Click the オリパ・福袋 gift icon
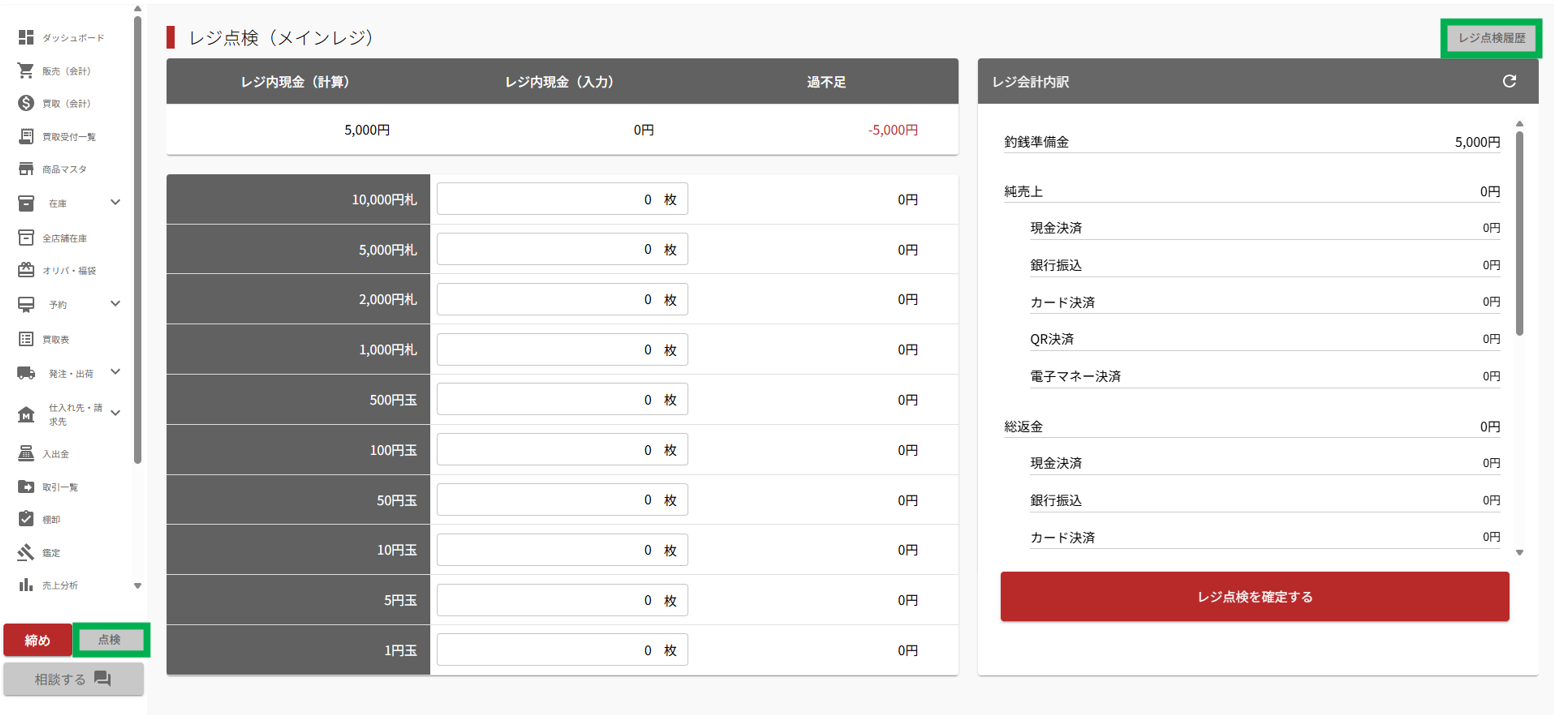The image size is (1554, 715). (26, 270)
